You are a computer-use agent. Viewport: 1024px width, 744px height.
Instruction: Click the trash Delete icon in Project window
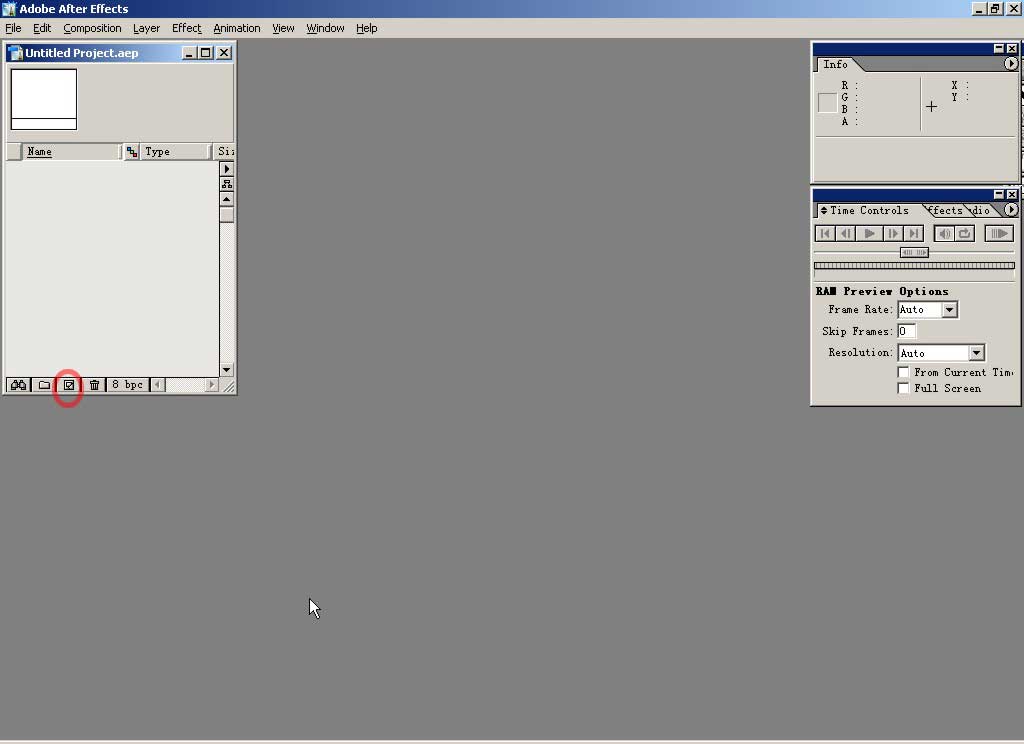coord(94,385)
